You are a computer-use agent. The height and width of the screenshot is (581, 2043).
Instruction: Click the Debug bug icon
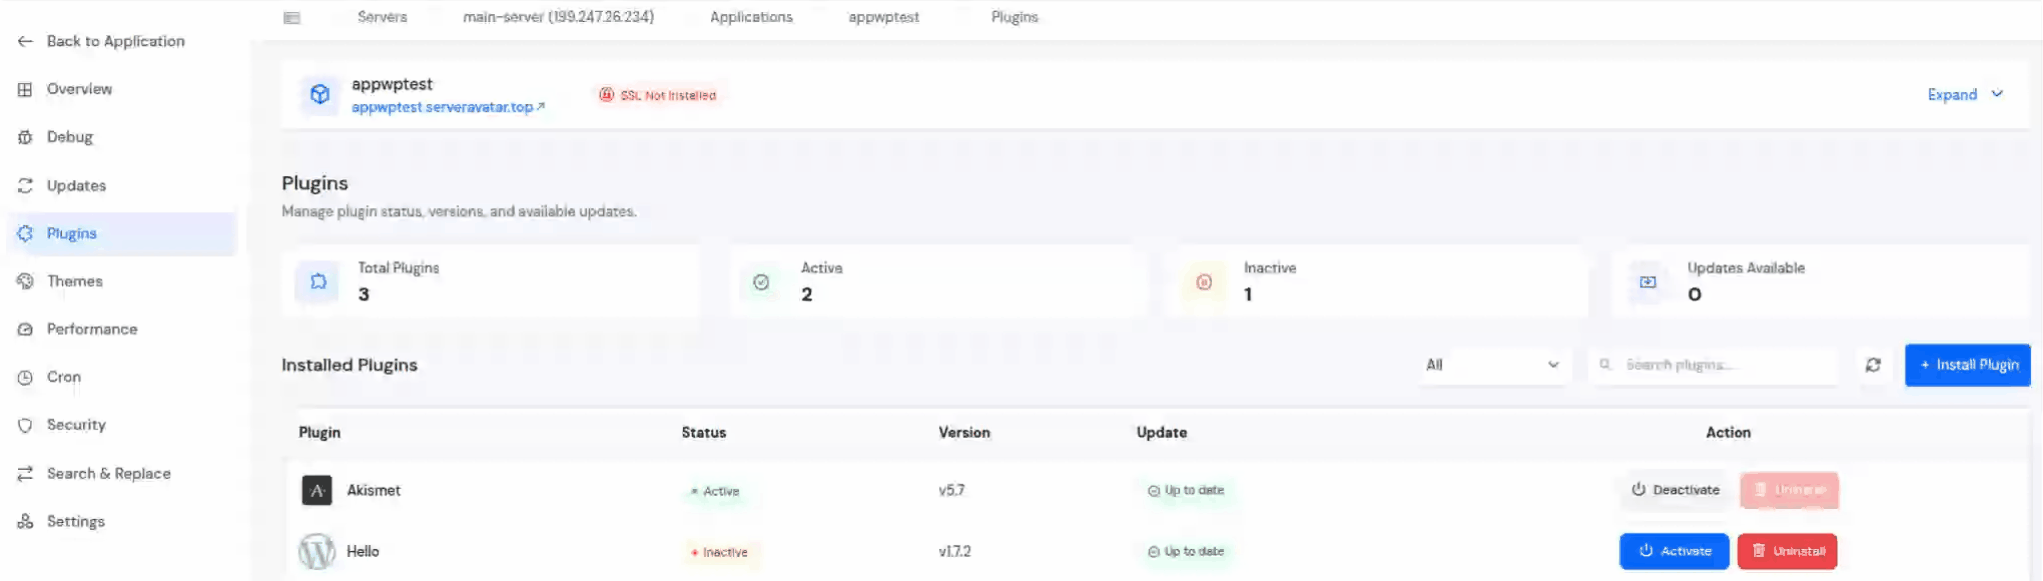[25, 137]
